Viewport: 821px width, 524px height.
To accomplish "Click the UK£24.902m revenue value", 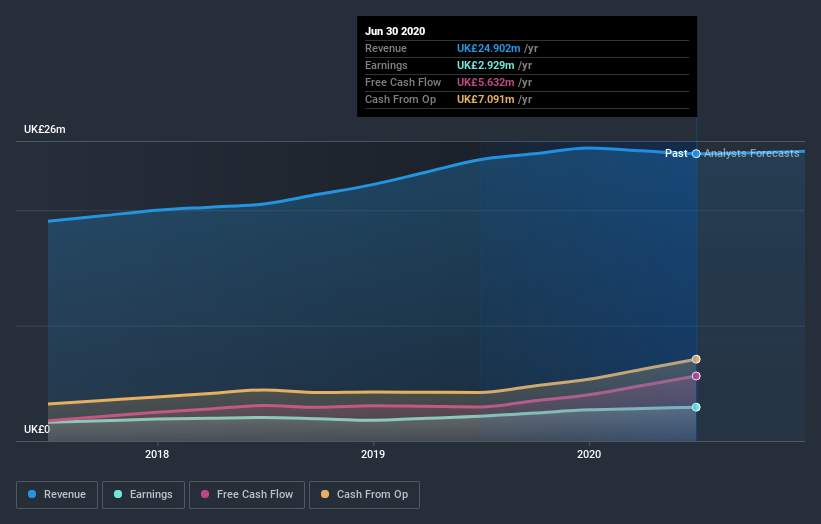I will click(x=489, y=48).
